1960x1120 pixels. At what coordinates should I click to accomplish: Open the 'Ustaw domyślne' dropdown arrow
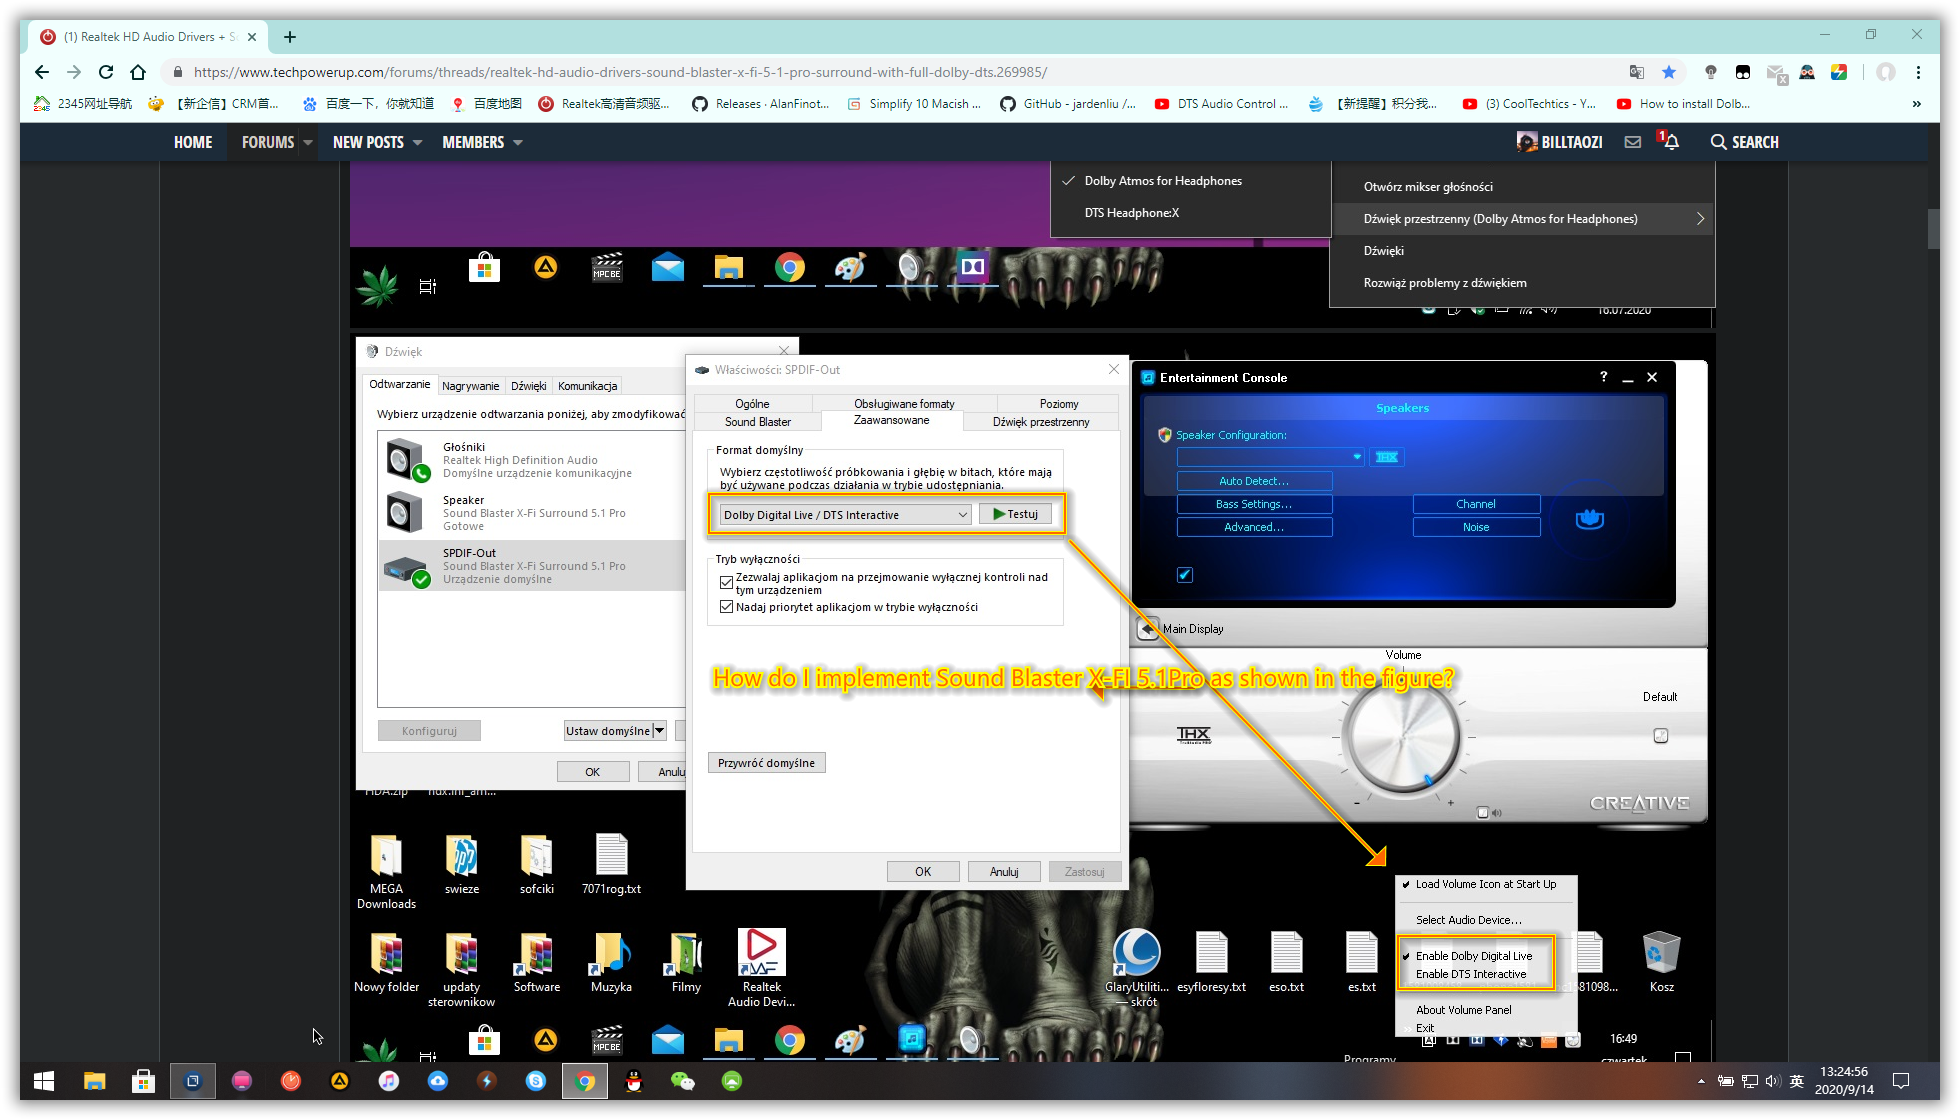pos(659,731)
